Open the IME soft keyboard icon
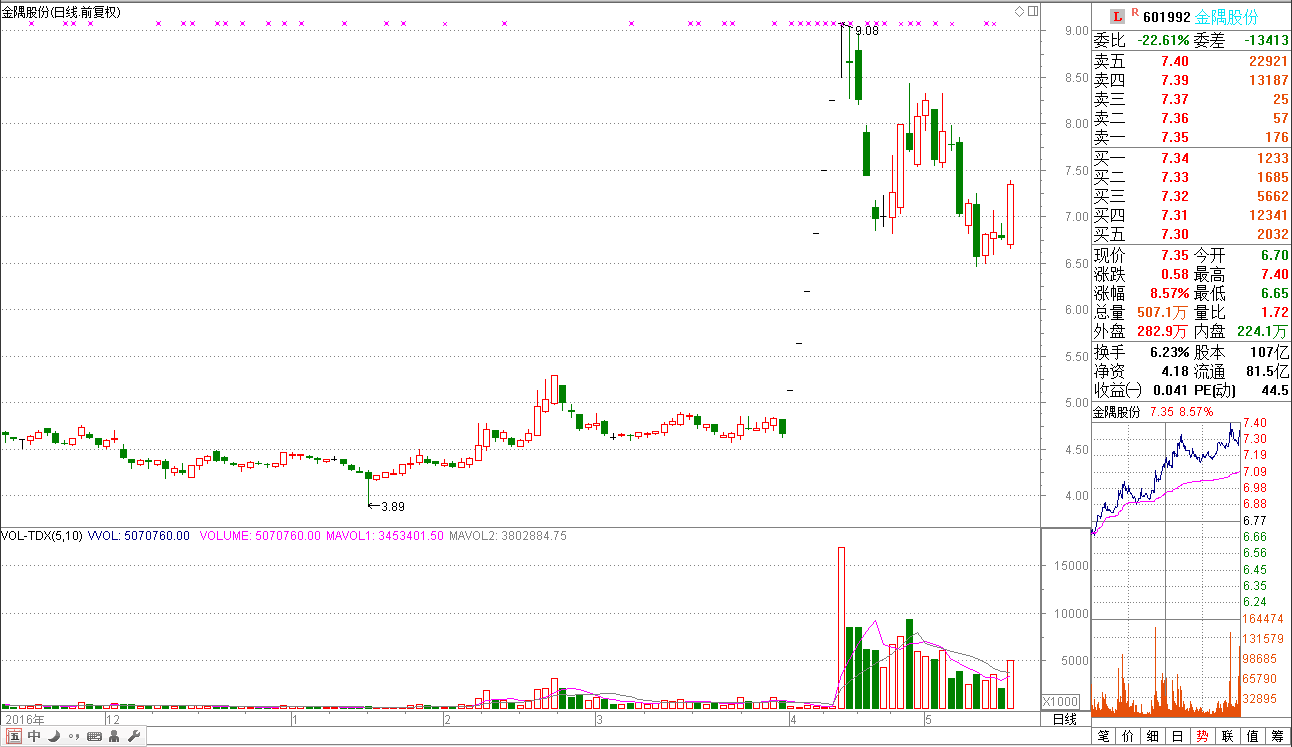Viewport: 1292px width, 747px height. [x=94, y=737]
